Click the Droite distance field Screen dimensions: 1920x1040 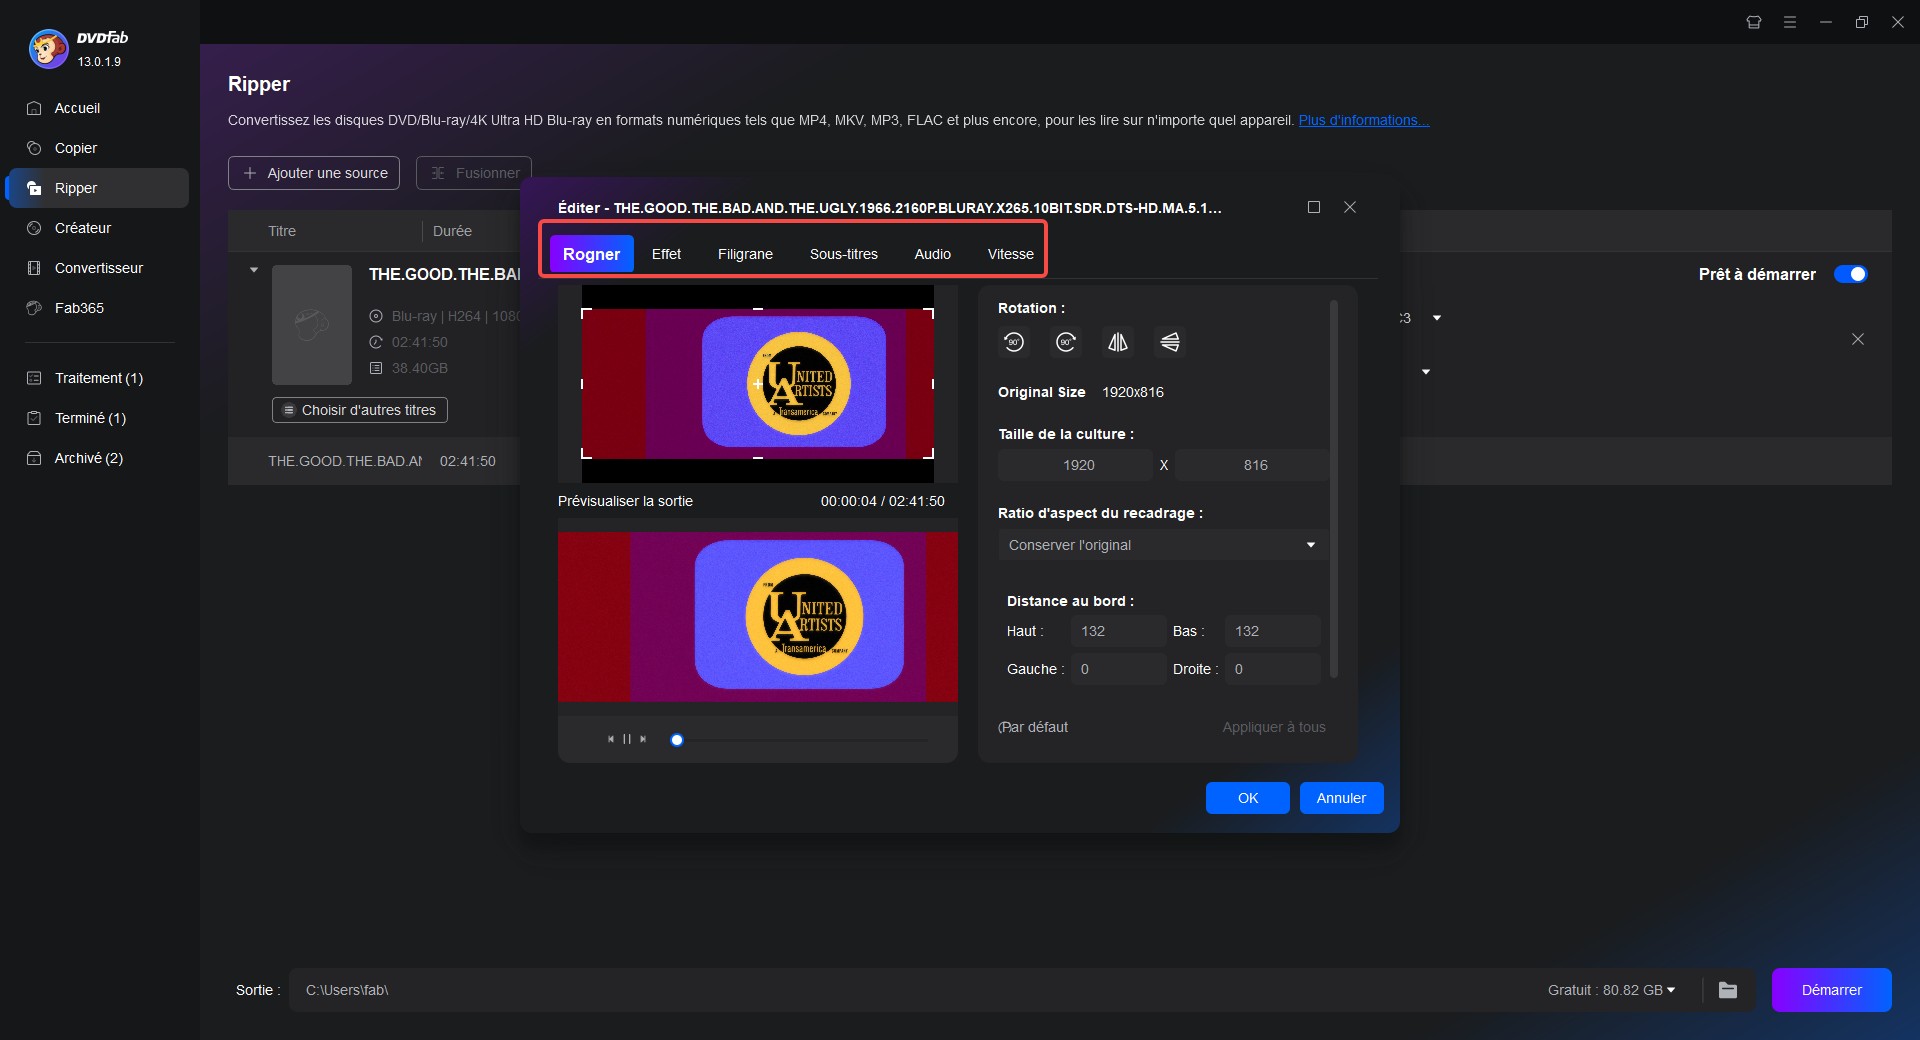(1272, 669)
